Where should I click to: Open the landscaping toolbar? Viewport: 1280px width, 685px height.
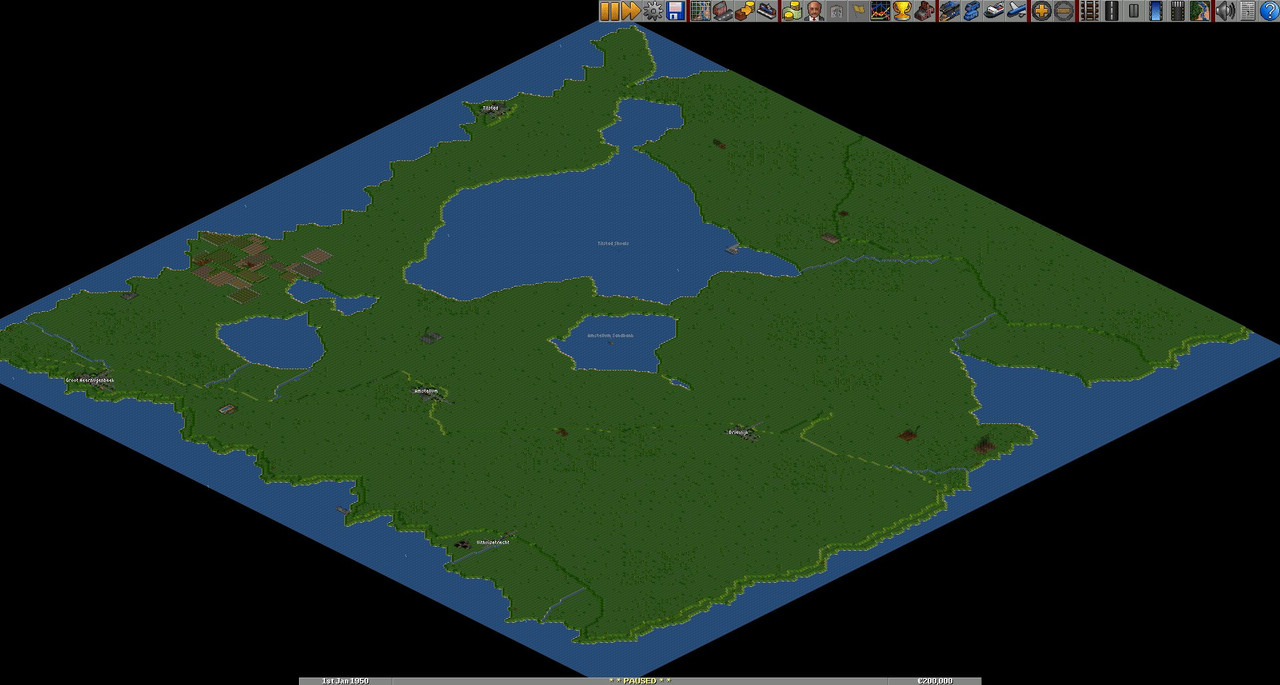[x=1198, y=11]
